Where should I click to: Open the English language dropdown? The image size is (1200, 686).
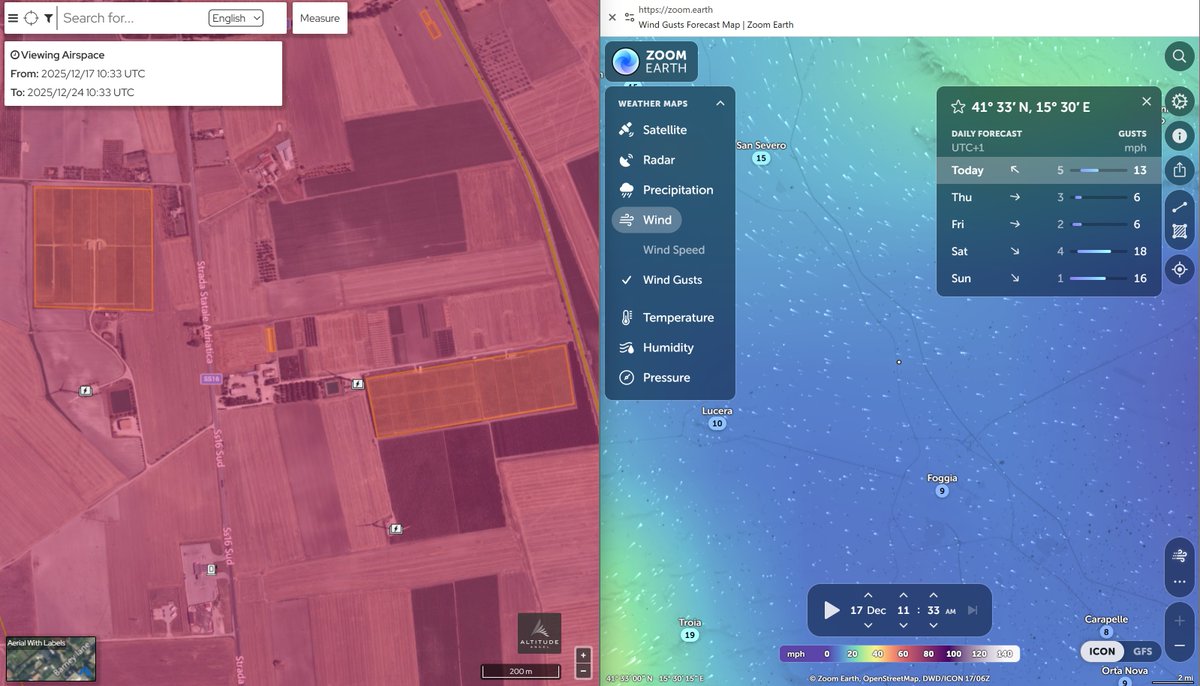[236, 18]
